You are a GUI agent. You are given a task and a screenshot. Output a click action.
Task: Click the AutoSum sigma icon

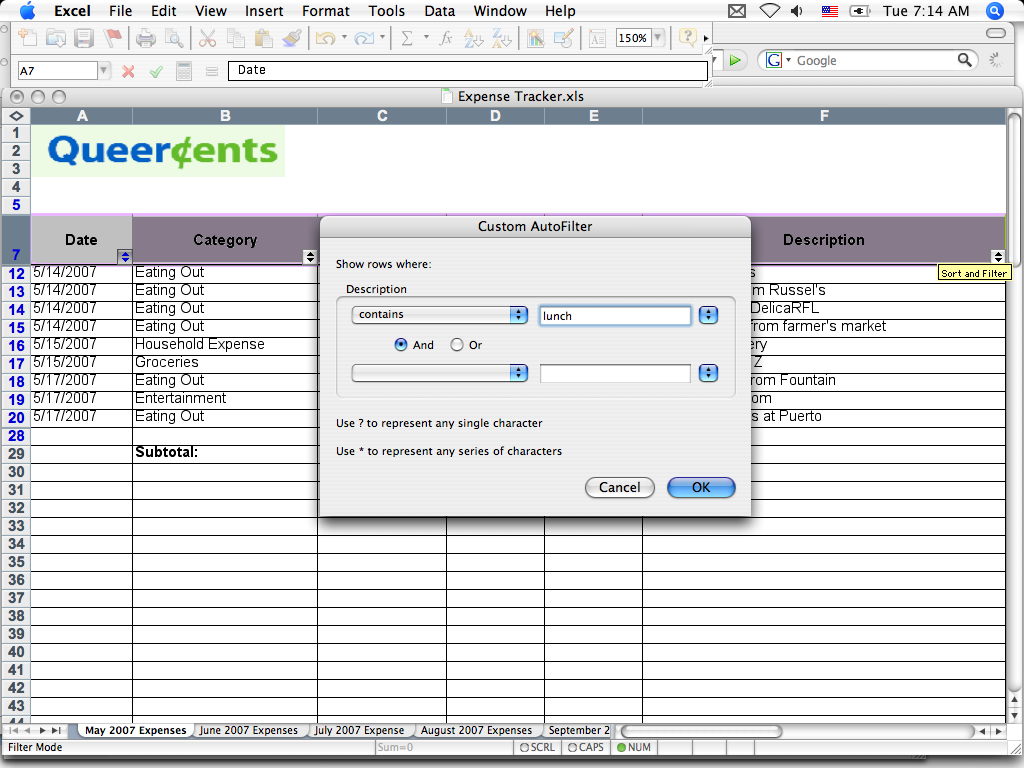pyautogui.click(x=407, y=39)
